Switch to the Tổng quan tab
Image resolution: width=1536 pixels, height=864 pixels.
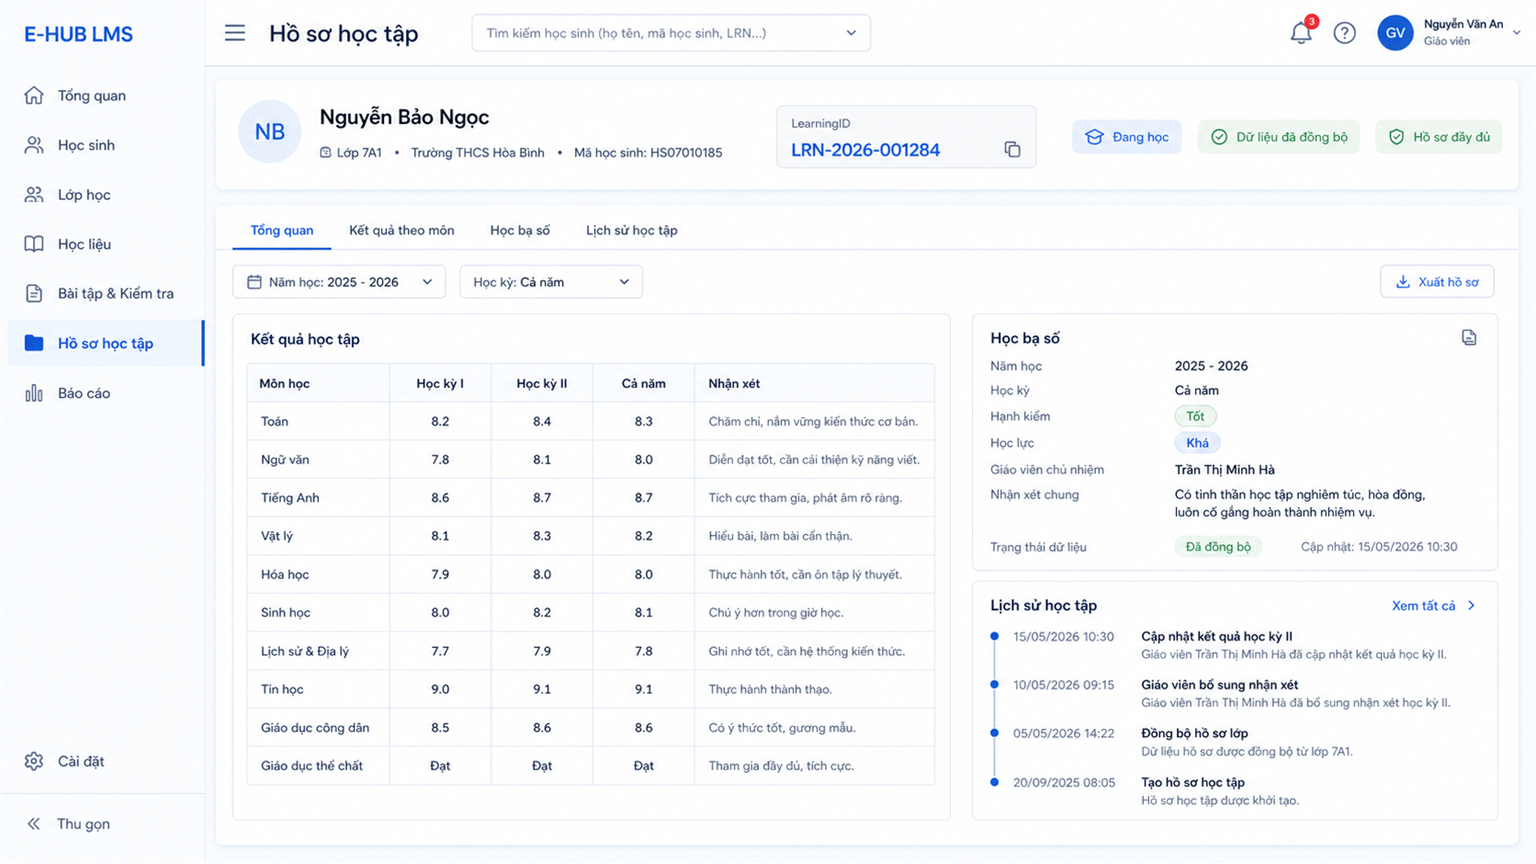coord(282,231)
